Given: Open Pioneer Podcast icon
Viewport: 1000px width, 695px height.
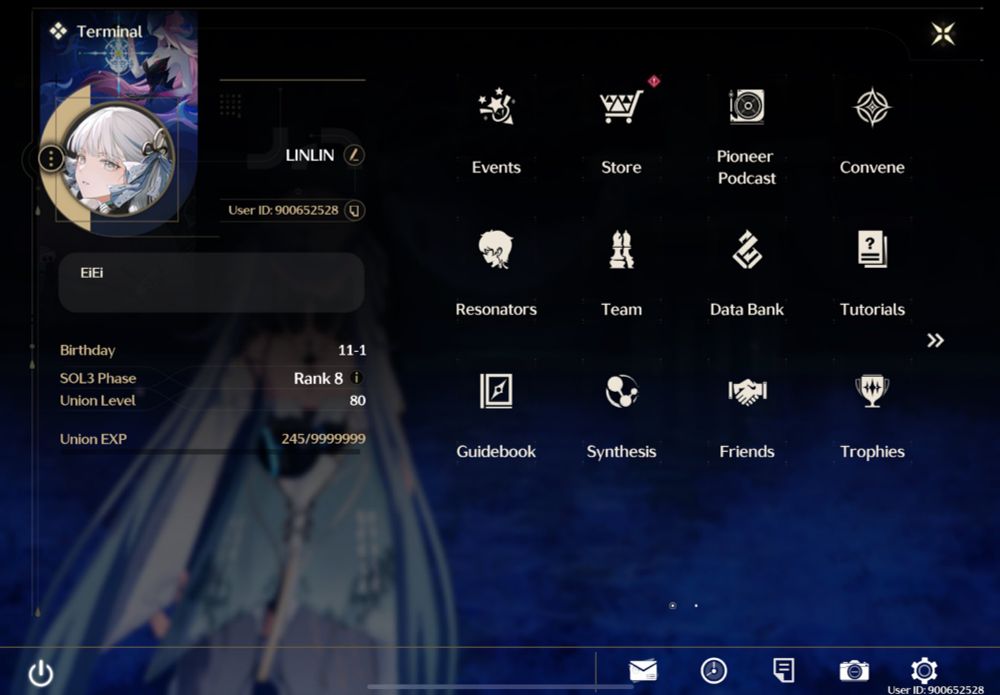Looking at the screenshot, I should (746, 106).
